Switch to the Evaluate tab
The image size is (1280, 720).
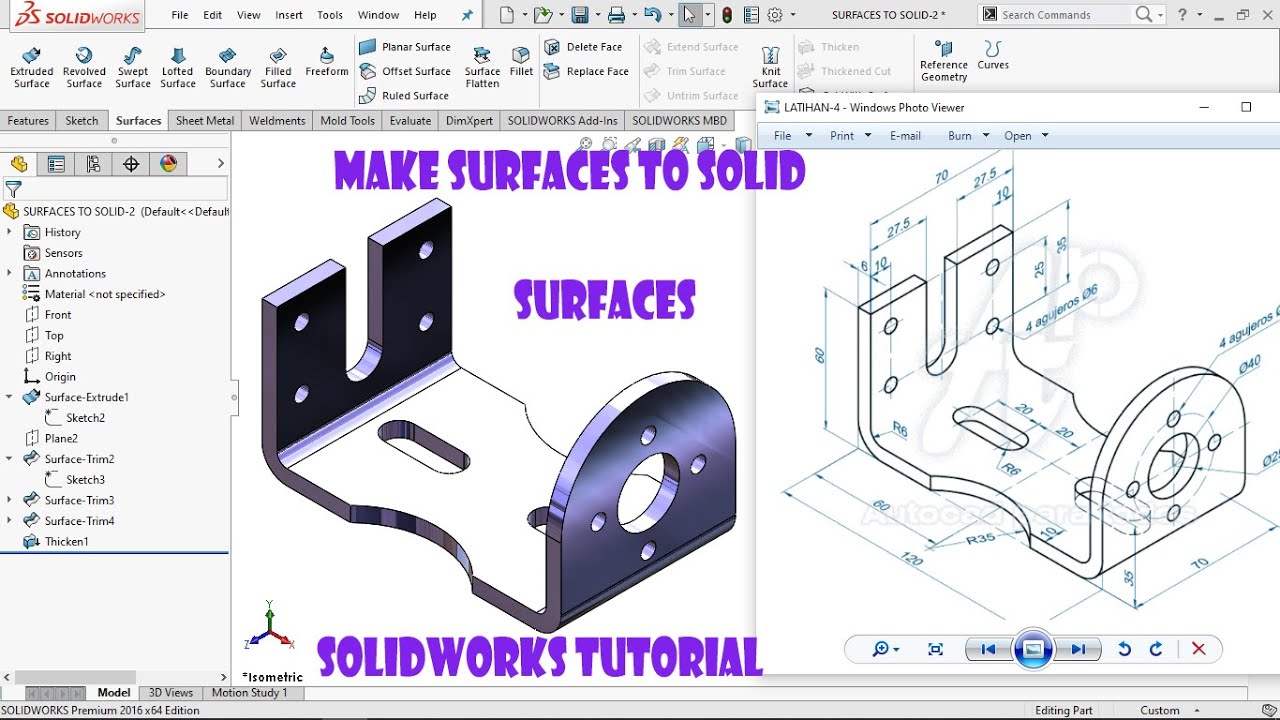coord(410,121)
